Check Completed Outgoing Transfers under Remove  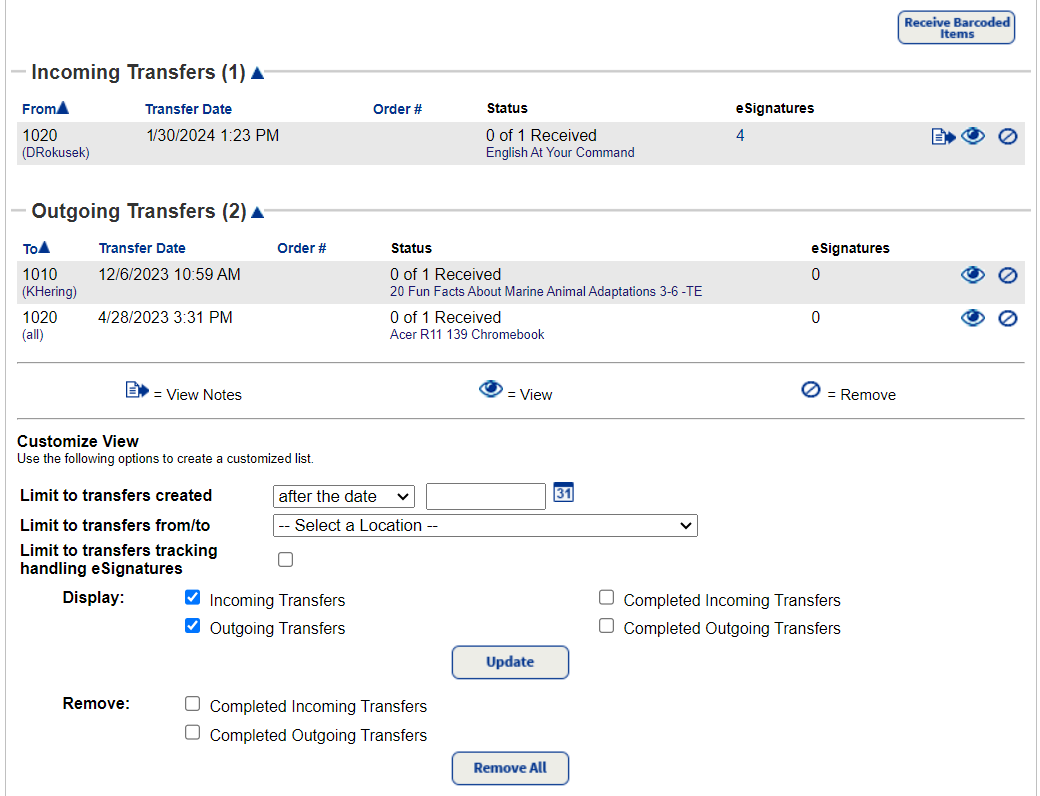[x=192, y=732]
